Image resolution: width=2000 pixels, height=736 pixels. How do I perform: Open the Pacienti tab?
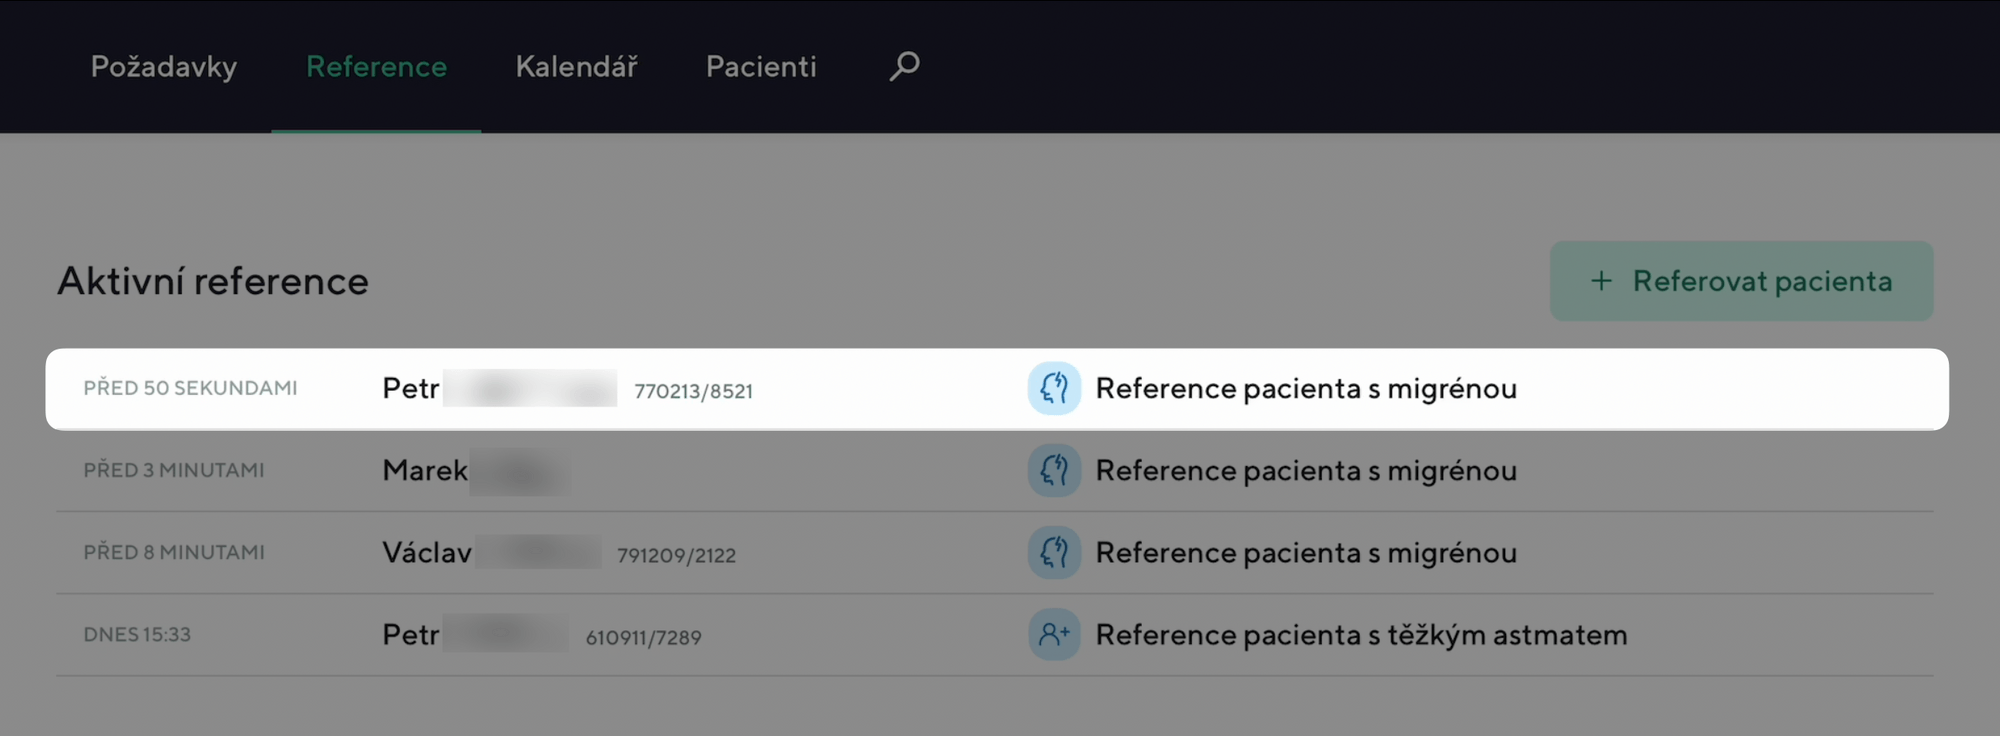tap(761, 66)
